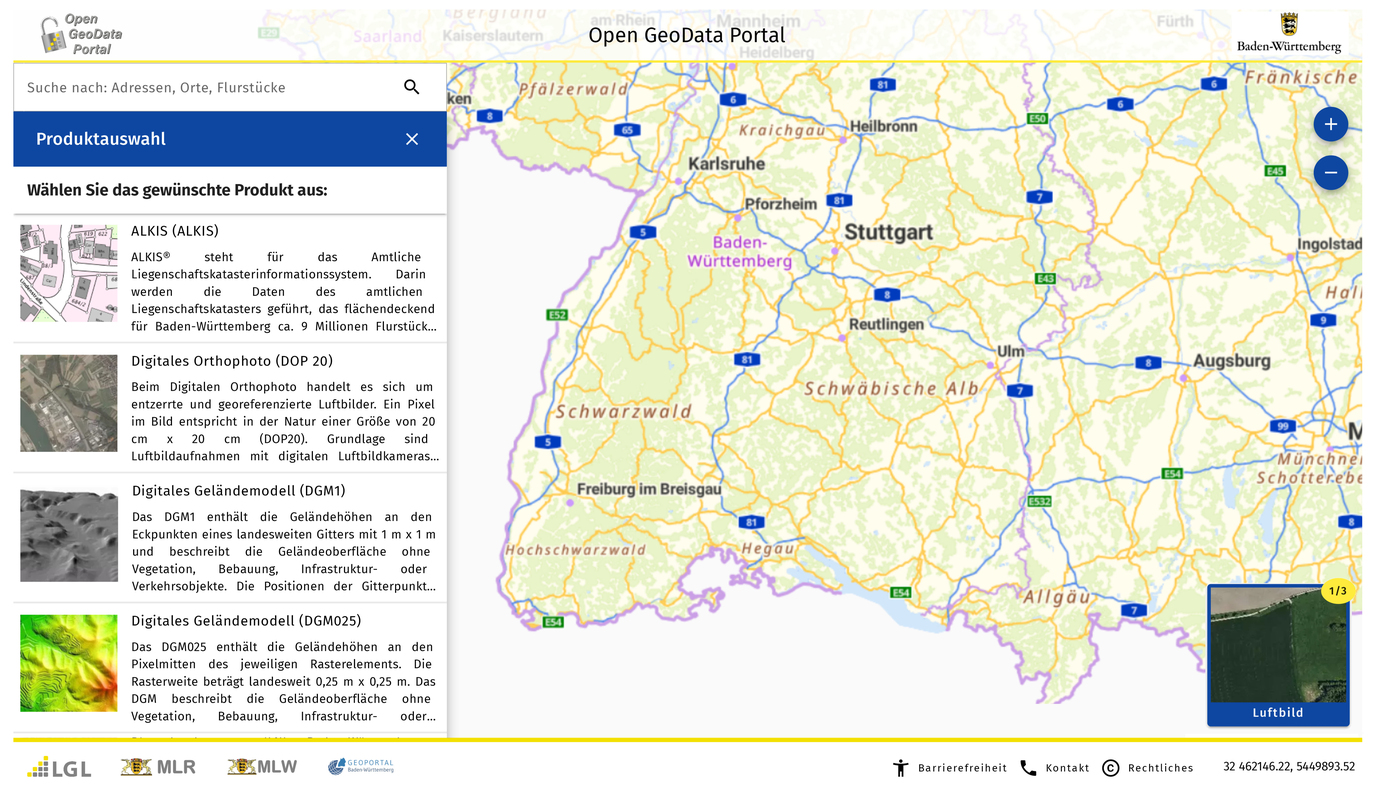Screen dimensions: 1376x800
Task: Switch basemap via Luftbild thumbnail
Action: click(x=1278, y=655)
